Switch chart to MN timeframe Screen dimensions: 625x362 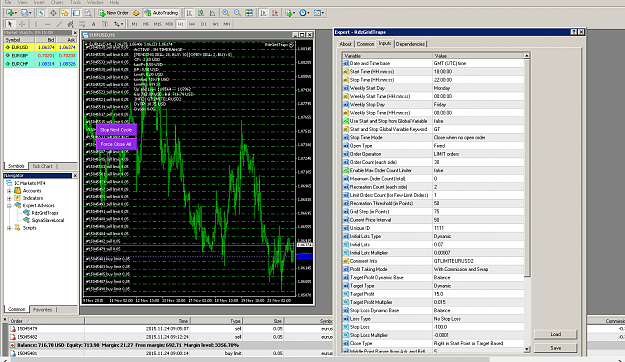tap(227, 24)
